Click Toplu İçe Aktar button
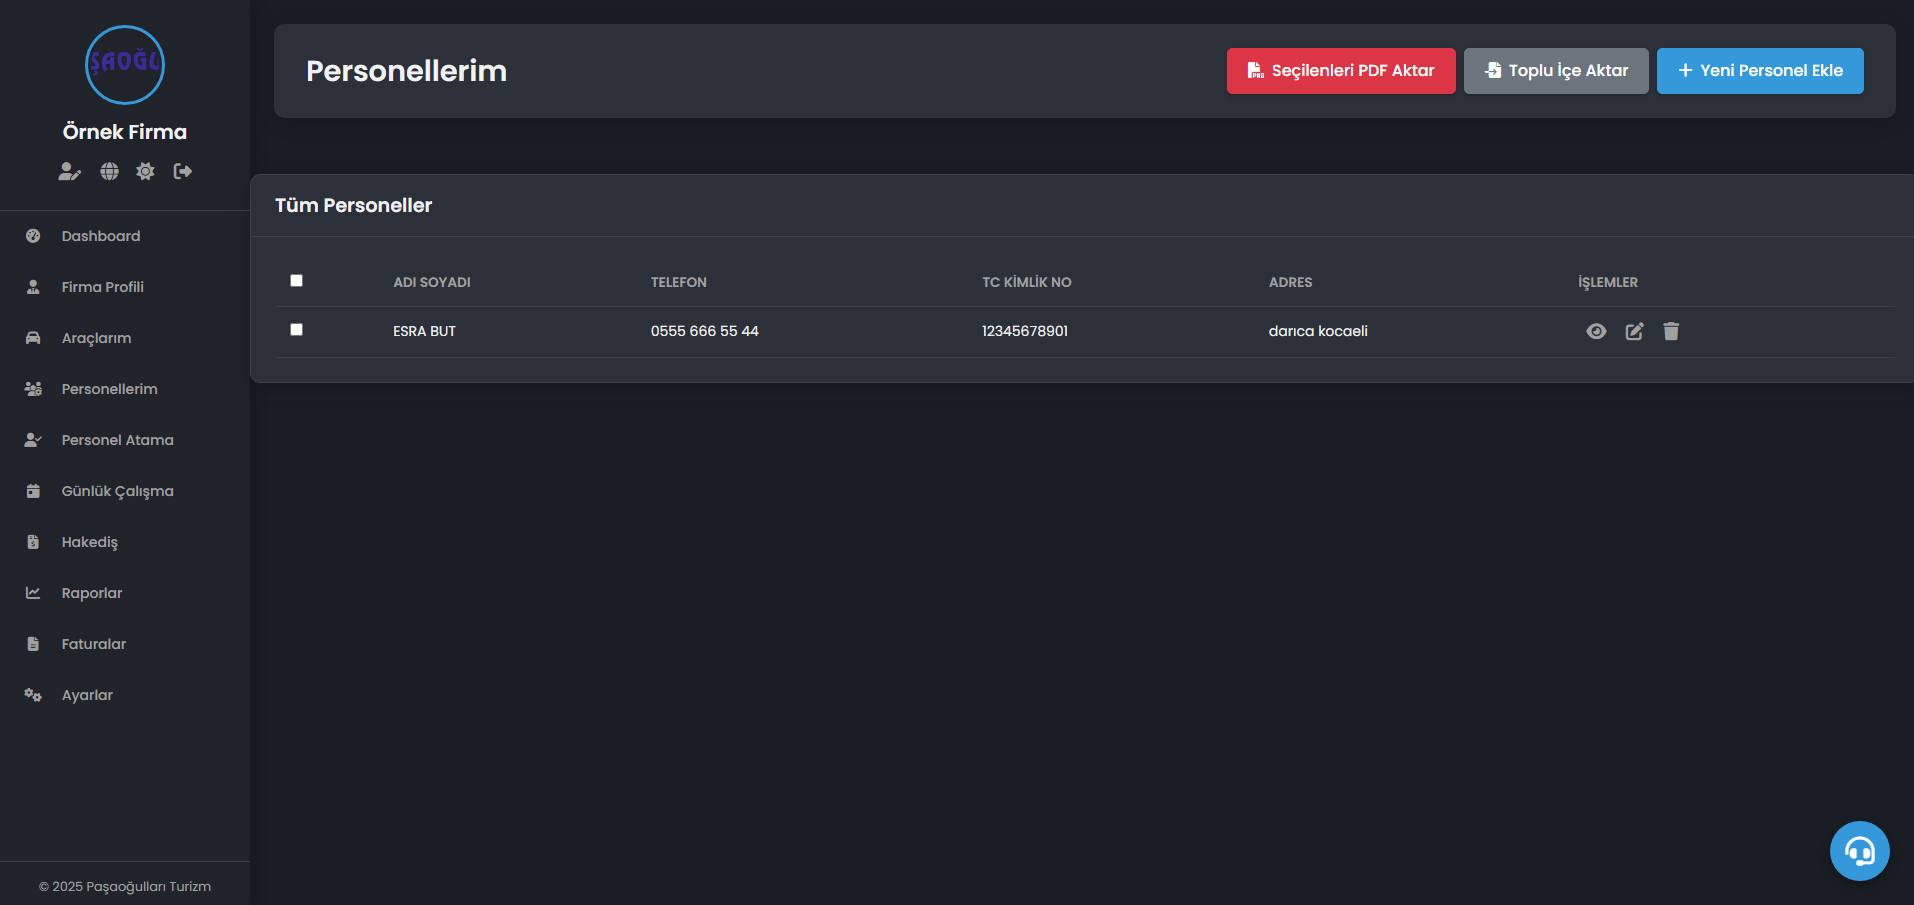The width and height of the screenshot is (1914, 905). (x=1556, y=71)
